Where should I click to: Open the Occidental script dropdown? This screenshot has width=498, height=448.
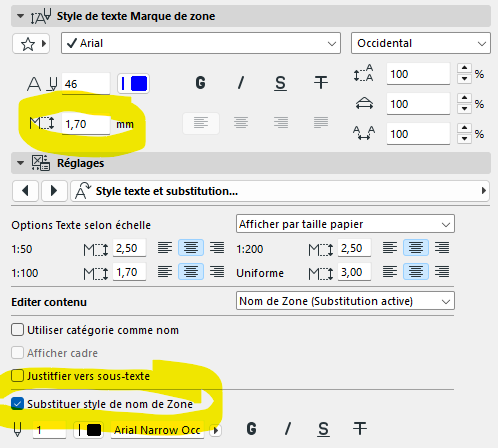(421, 43)
